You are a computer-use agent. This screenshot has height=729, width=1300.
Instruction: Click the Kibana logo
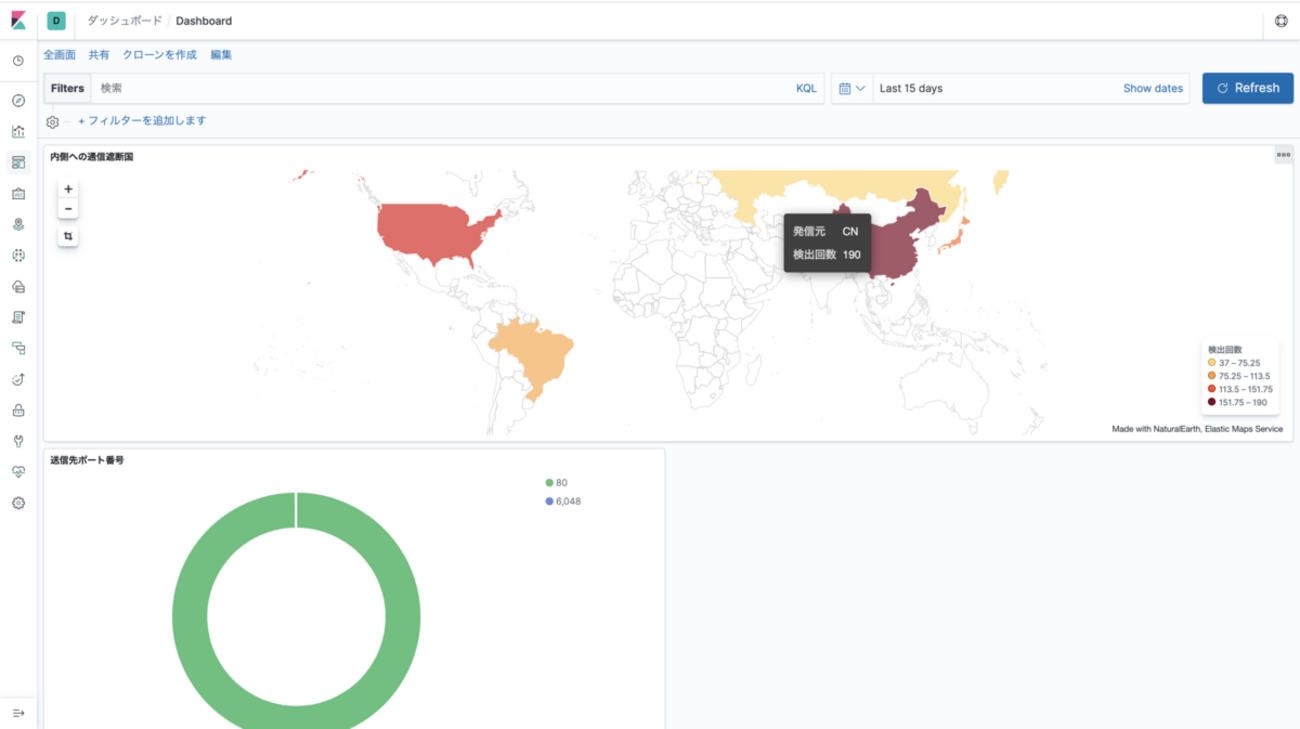coord(18,21)
